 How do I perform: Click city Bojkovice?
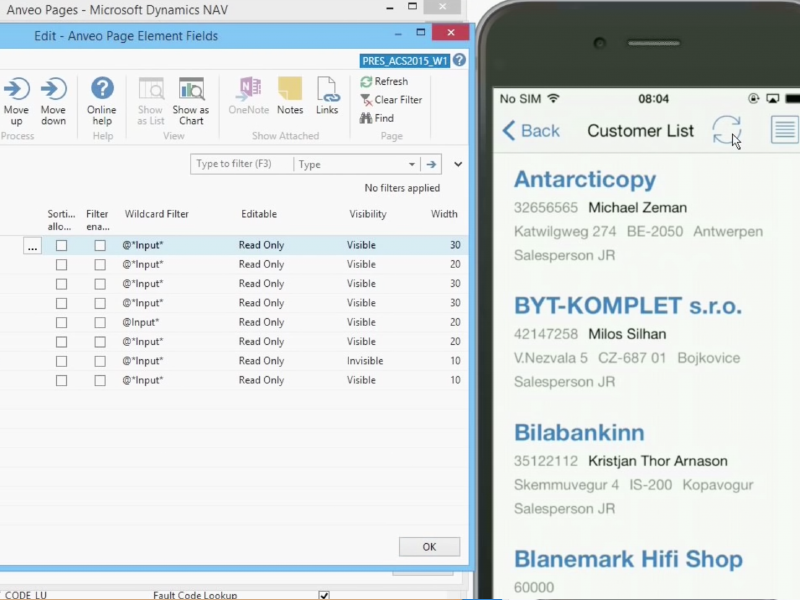click(x=709, y=358)
